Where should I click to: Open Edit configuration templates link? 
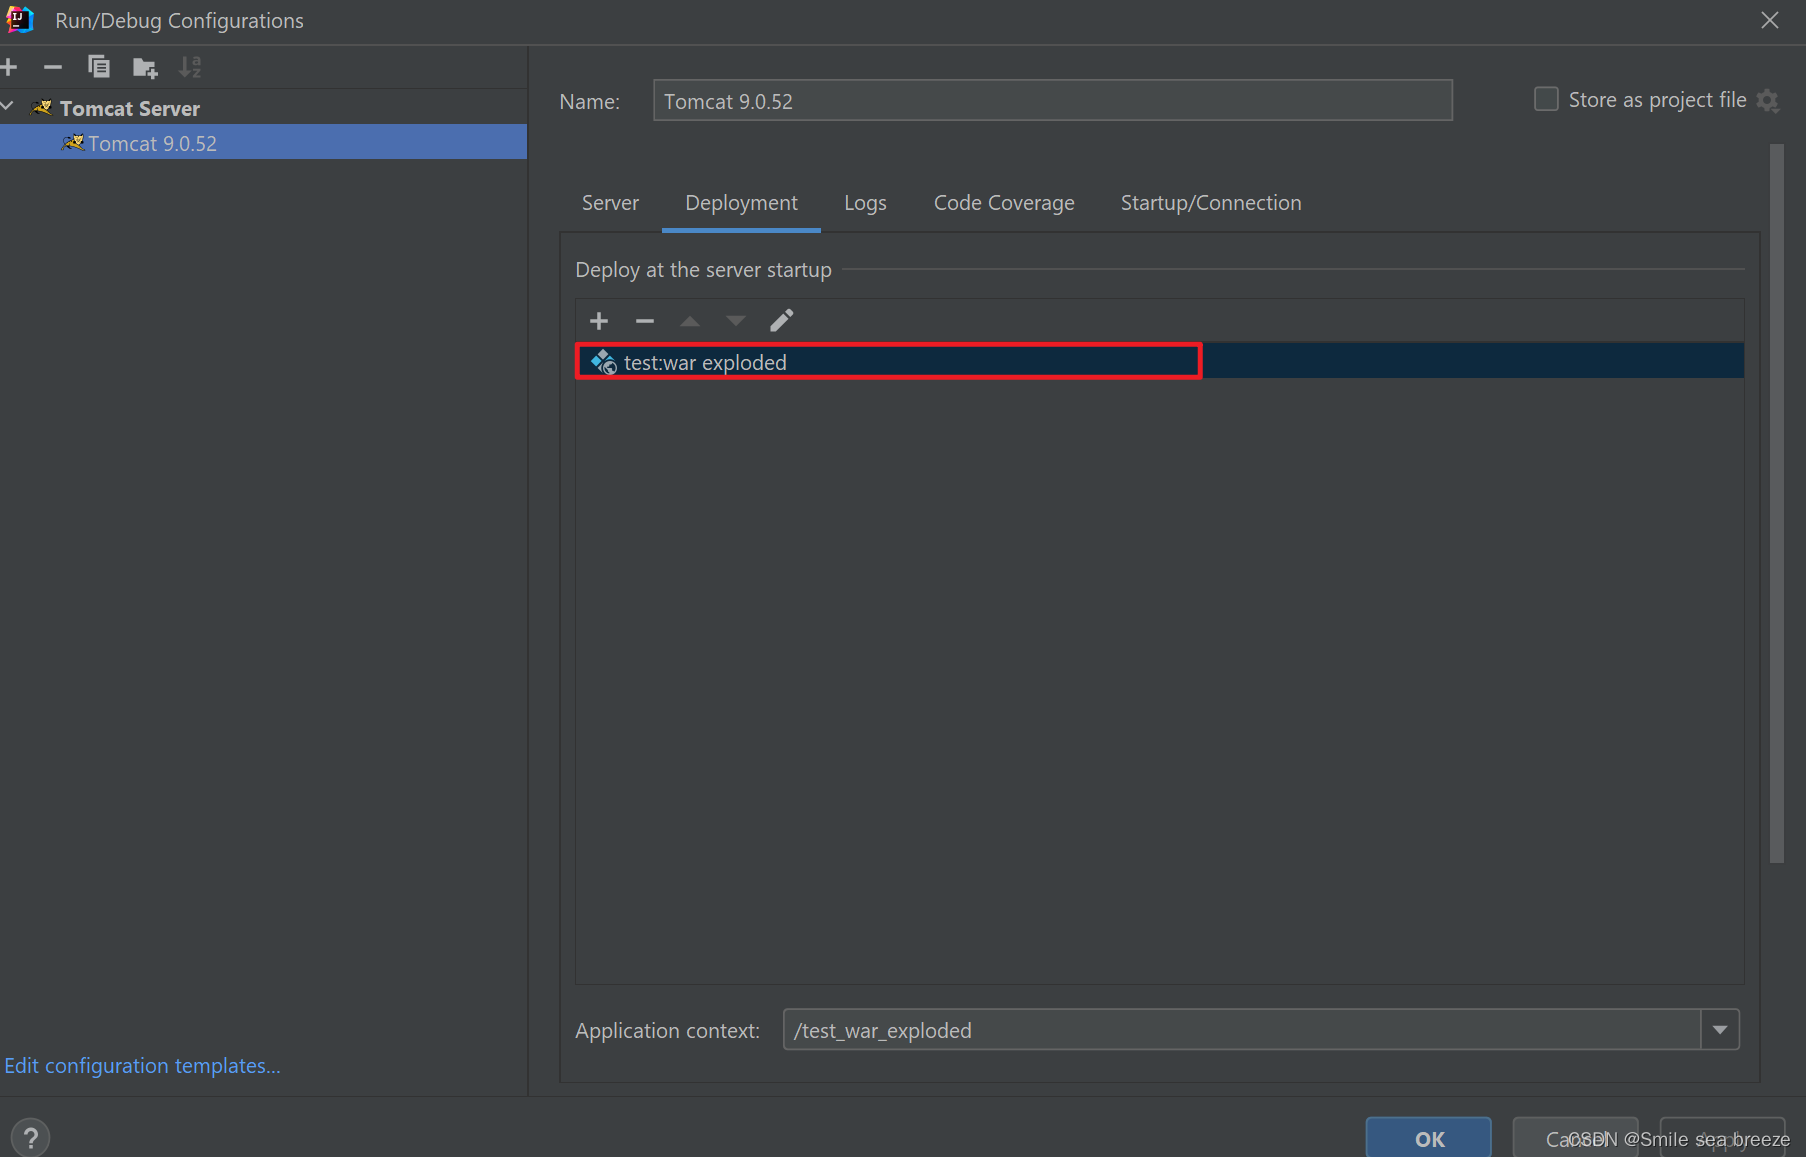point(142,1066)
